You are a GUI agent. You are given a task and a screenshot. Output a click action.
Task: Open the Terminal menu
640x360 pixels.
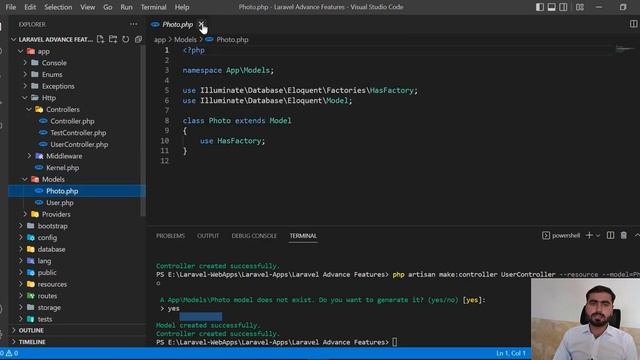[153, 7]
